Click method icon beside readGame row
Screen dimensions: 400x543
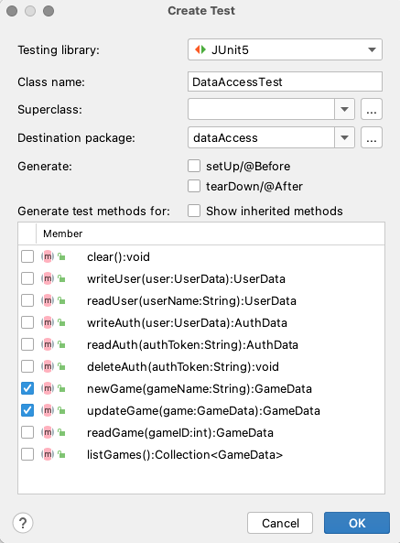tap(47, 433)
